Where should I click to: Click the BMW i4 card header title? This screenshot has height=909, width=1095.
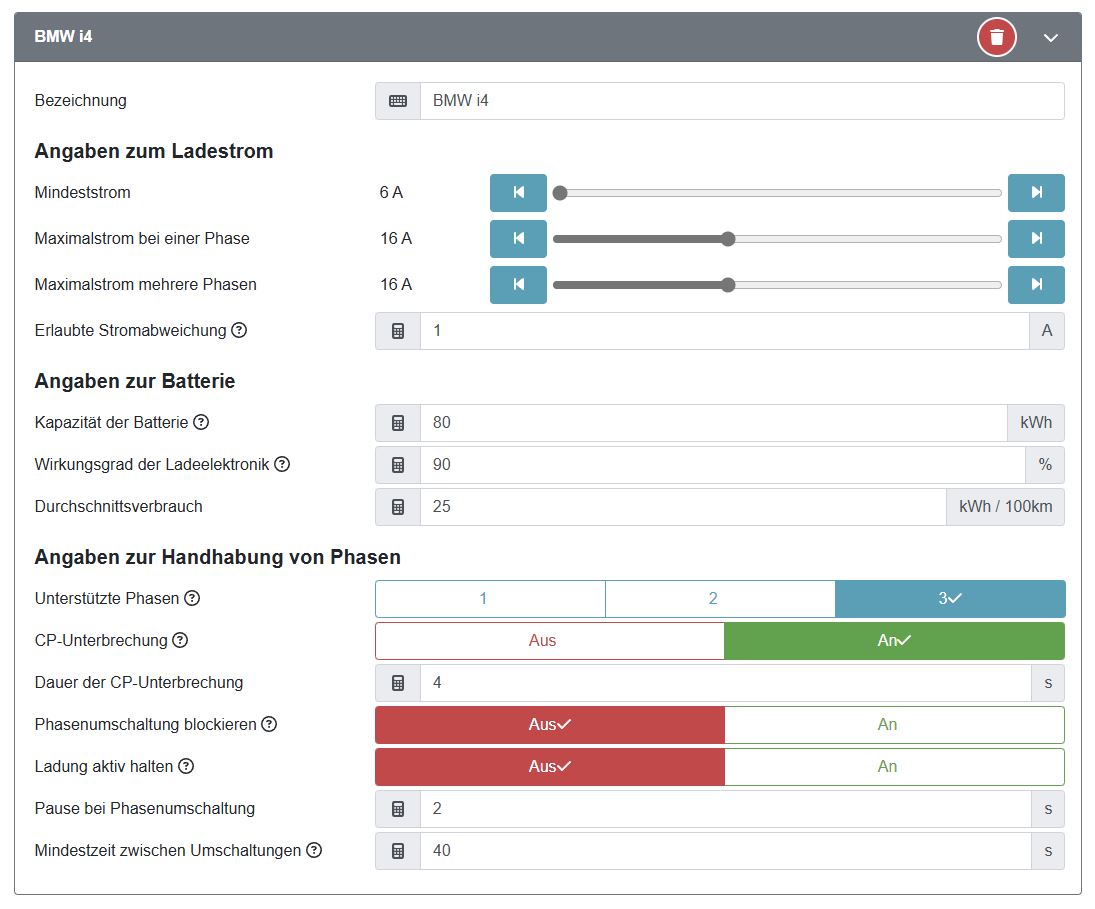(64, 36)
